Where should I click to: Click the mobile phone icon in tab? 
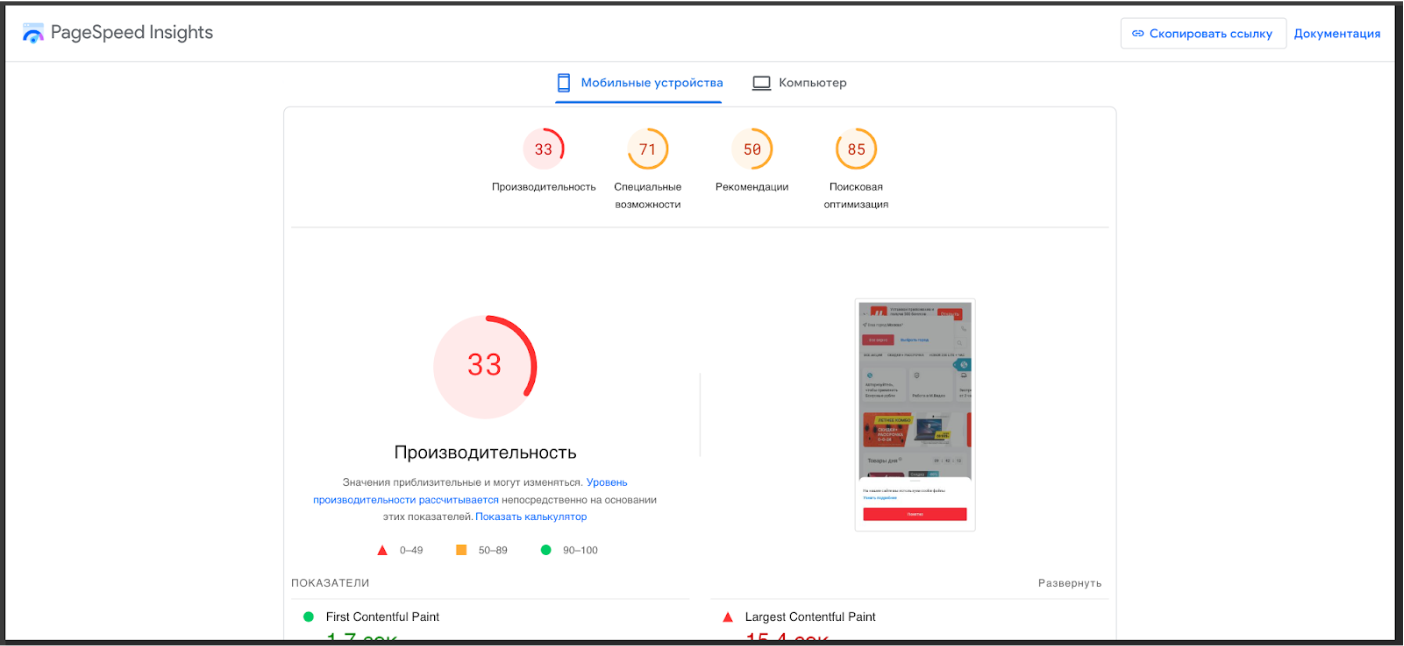point(564,83)
